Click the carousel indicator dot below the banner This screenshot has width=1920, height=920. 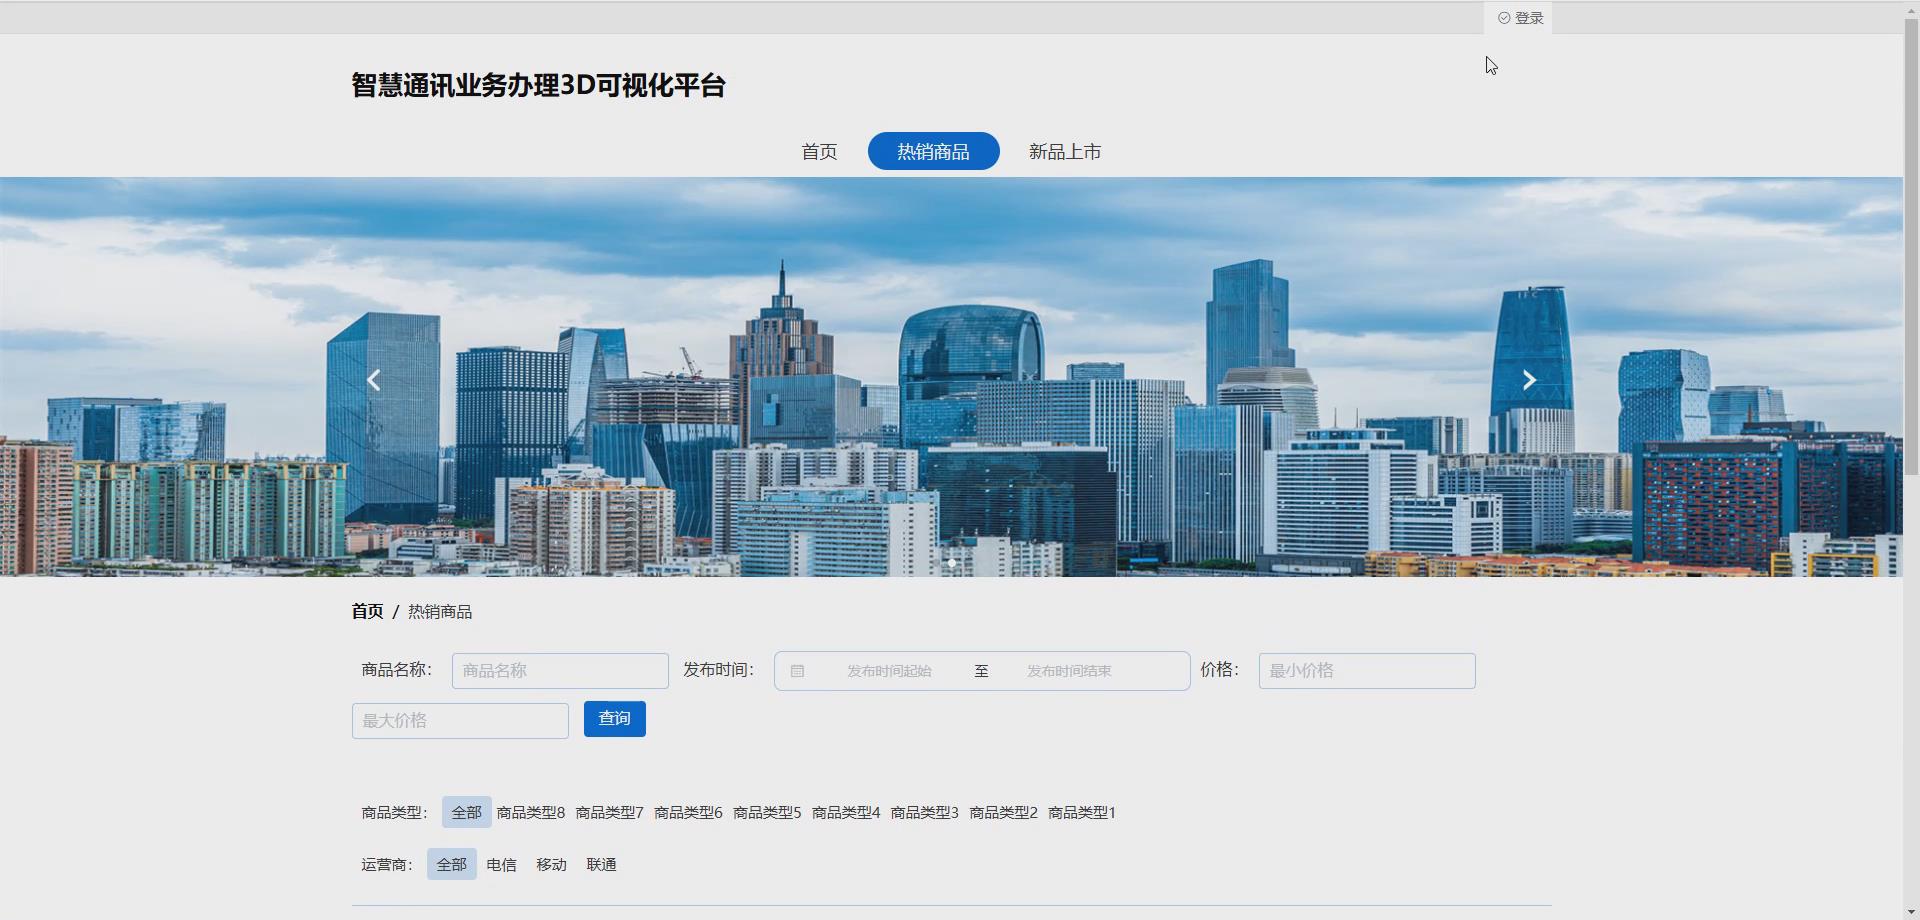pos(951,563)
